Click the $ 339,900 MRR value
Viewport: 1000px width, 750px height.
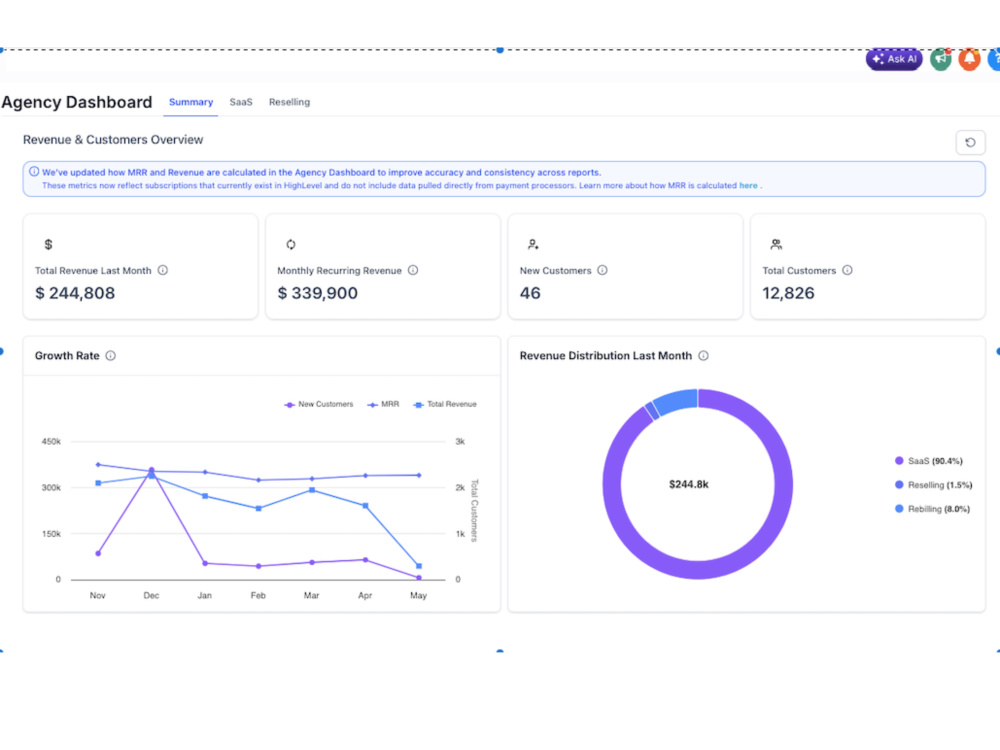point(318,293)
